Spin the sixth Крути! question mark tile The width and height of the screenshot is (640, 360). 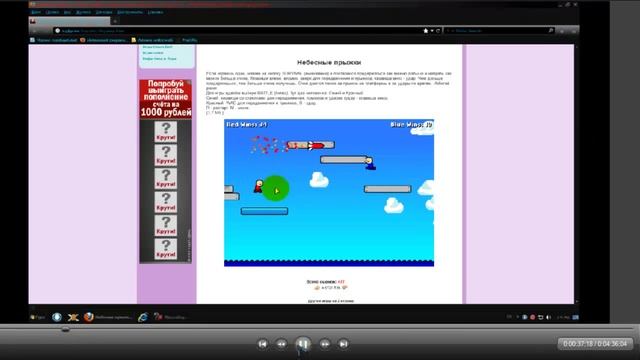tap(166, 249)
